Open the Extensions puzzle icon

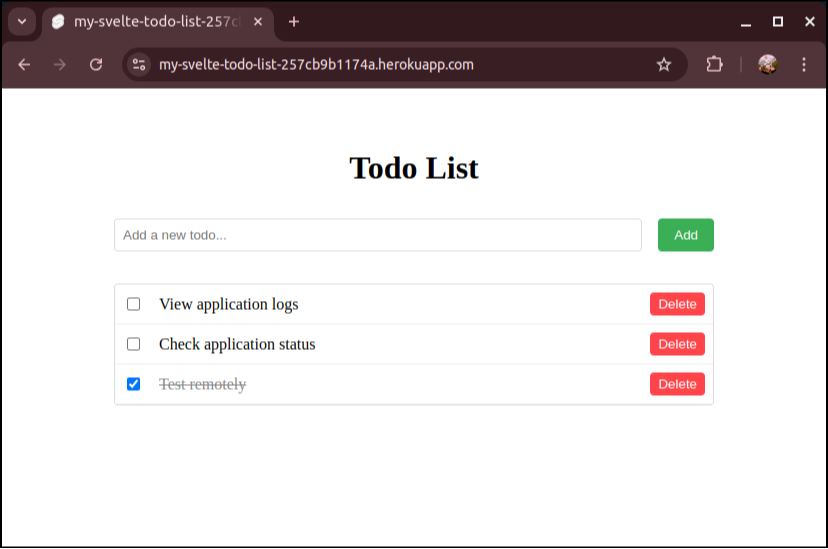click(714, 64)
